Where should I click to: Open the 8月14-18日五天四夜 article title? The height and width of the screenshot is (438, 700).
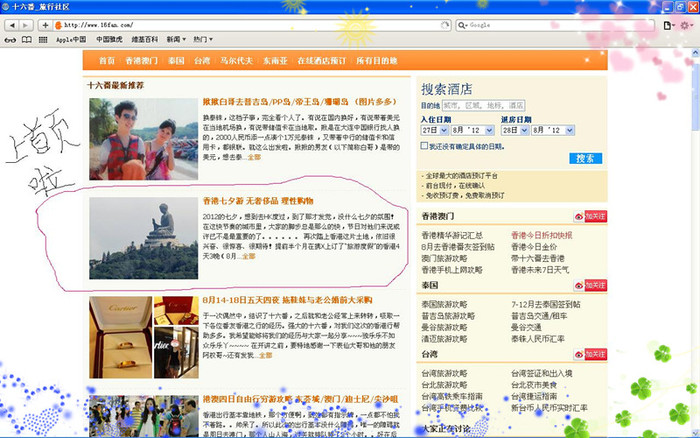[288, 300]
